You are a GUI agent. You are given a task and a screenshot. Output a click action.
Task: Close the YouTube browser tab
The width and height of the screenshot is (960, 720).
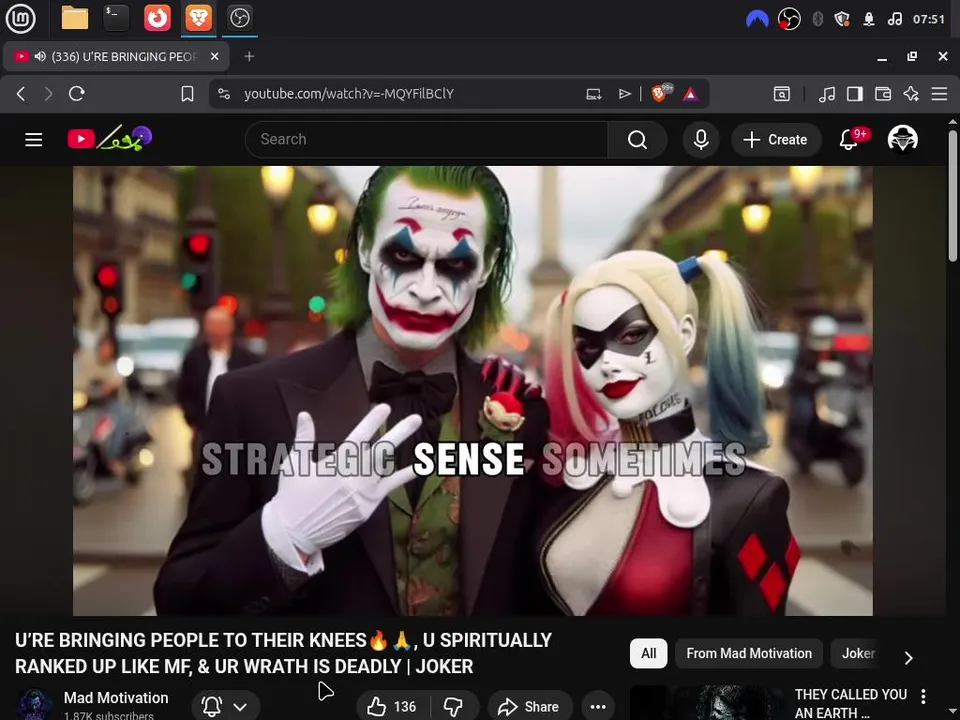point(214,56)
